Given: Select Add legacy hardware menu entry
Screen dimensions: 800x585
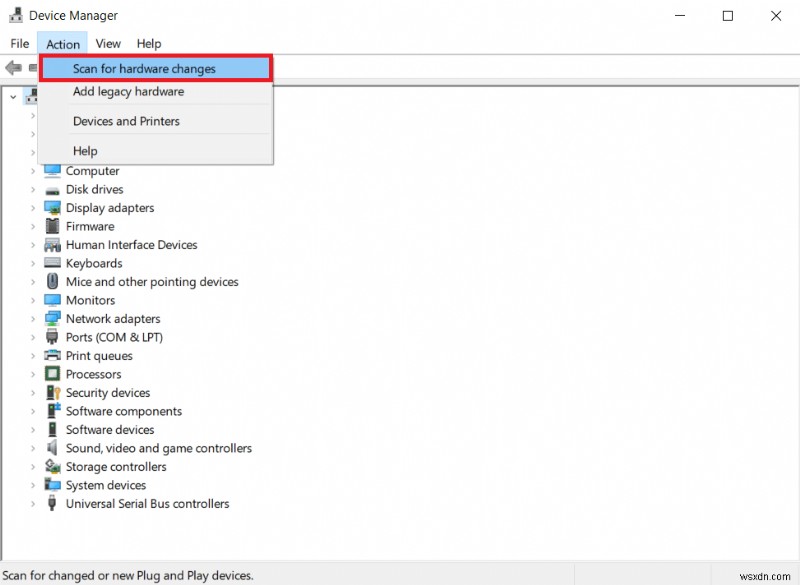Looking at the screenshot, I should (128, 92).
